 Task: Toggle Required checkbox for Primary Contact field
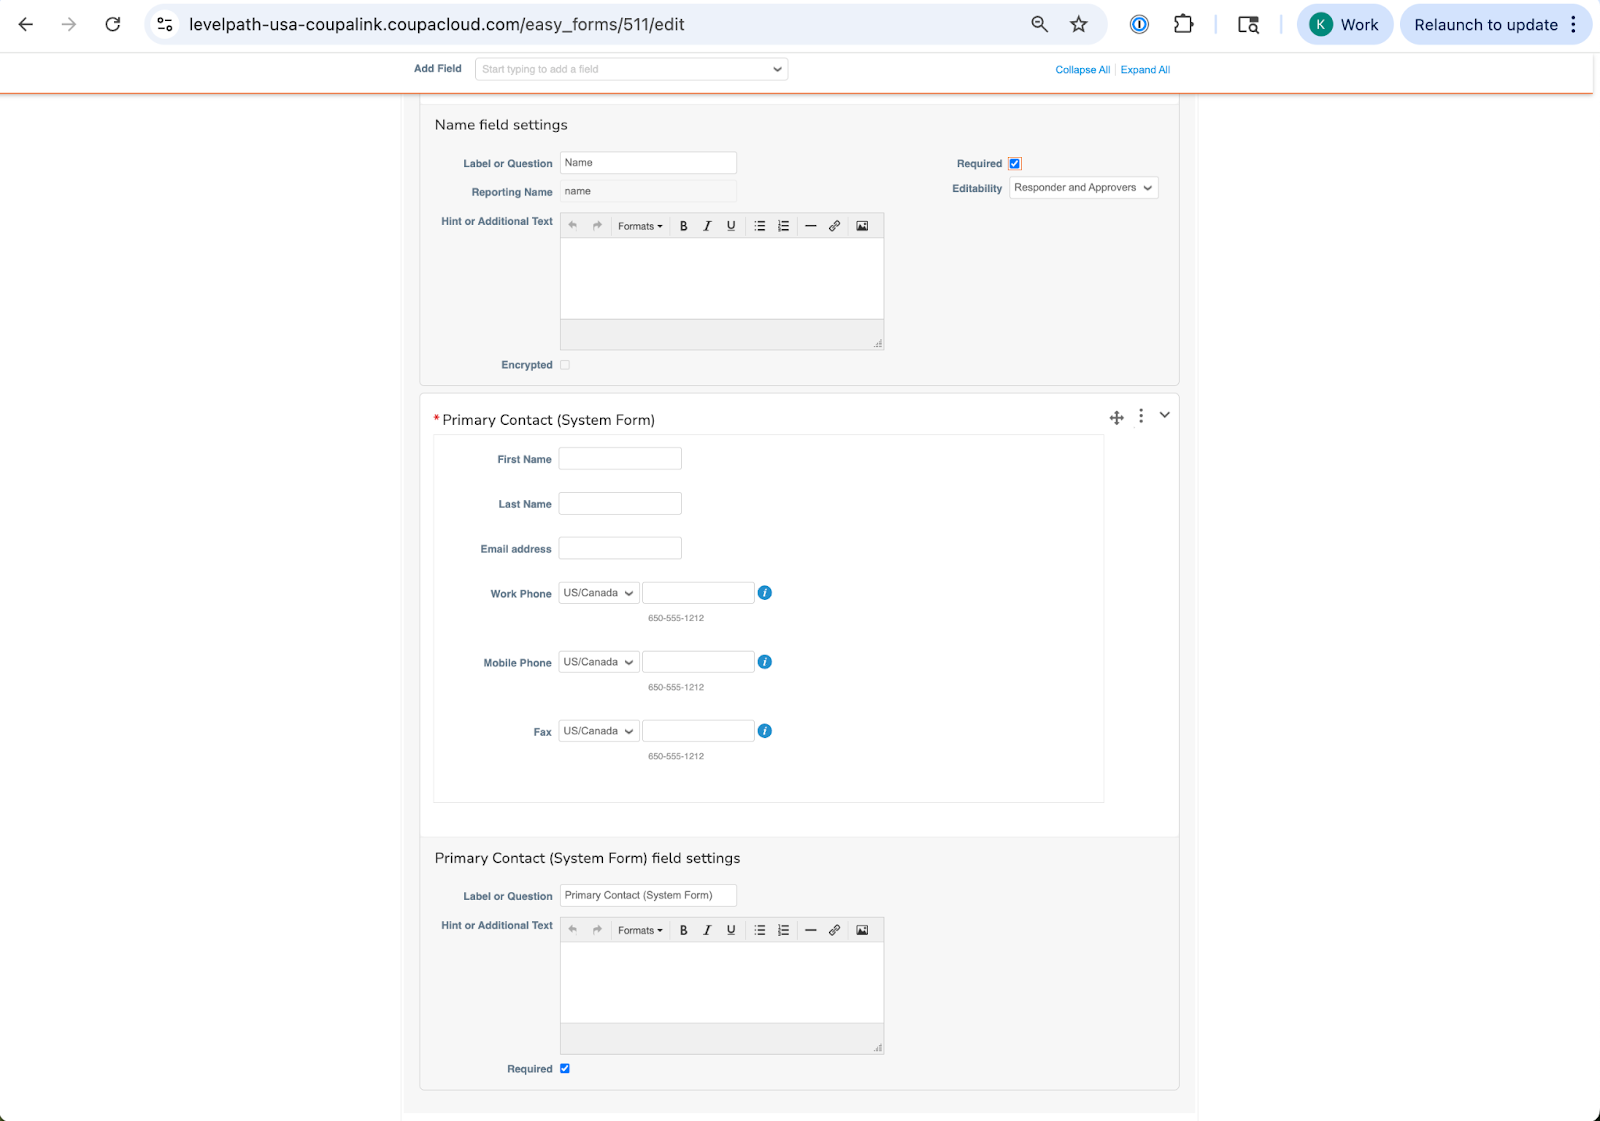point(565,1069)
